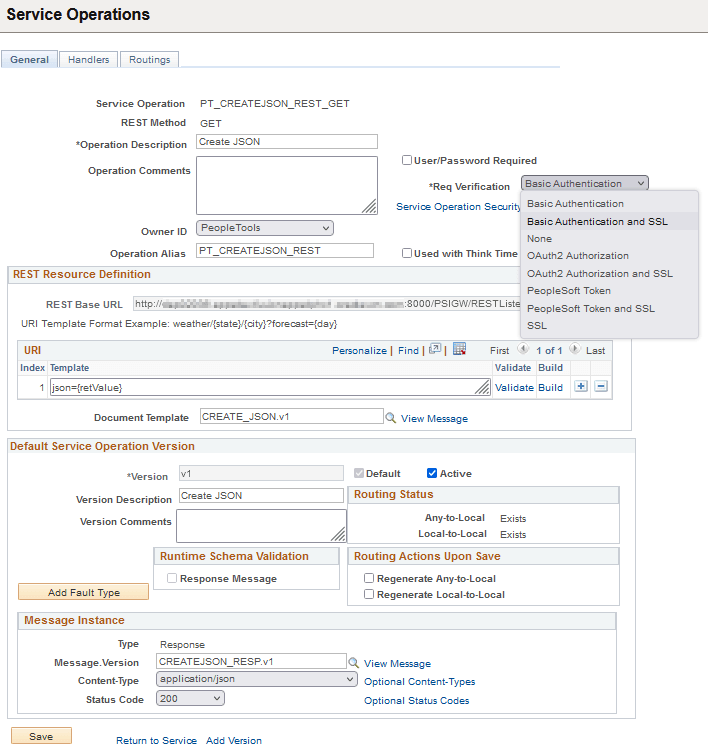Go to next URI row arrow
Screen dimensions: 708x750
(574, 349)
